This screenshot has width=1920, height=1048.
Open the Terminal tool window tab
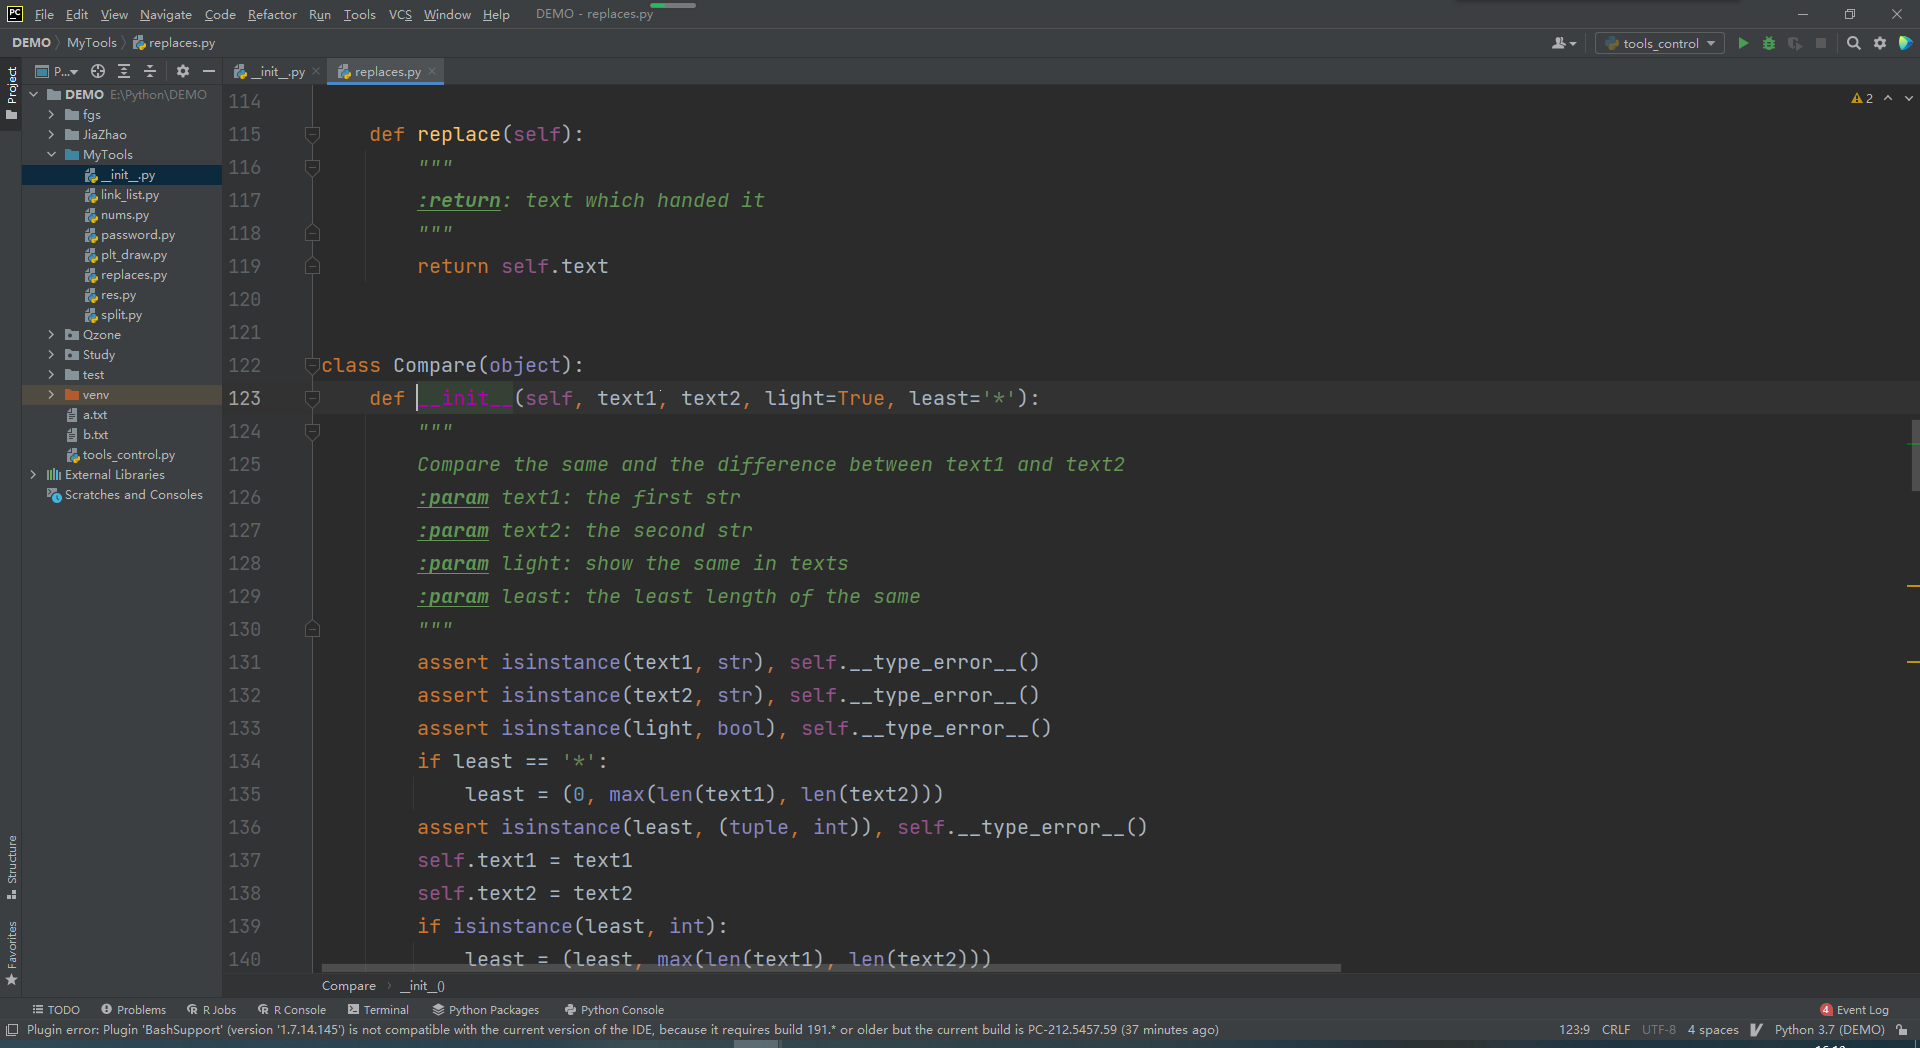pyautogui.click(x=378, y=1009)
